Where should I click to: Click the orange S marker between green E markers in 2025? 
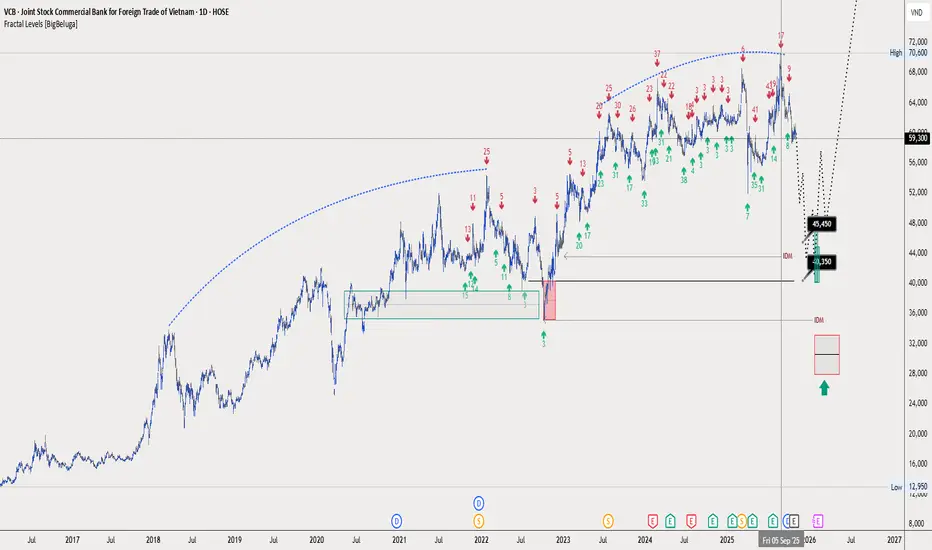(x=742, y=521)
